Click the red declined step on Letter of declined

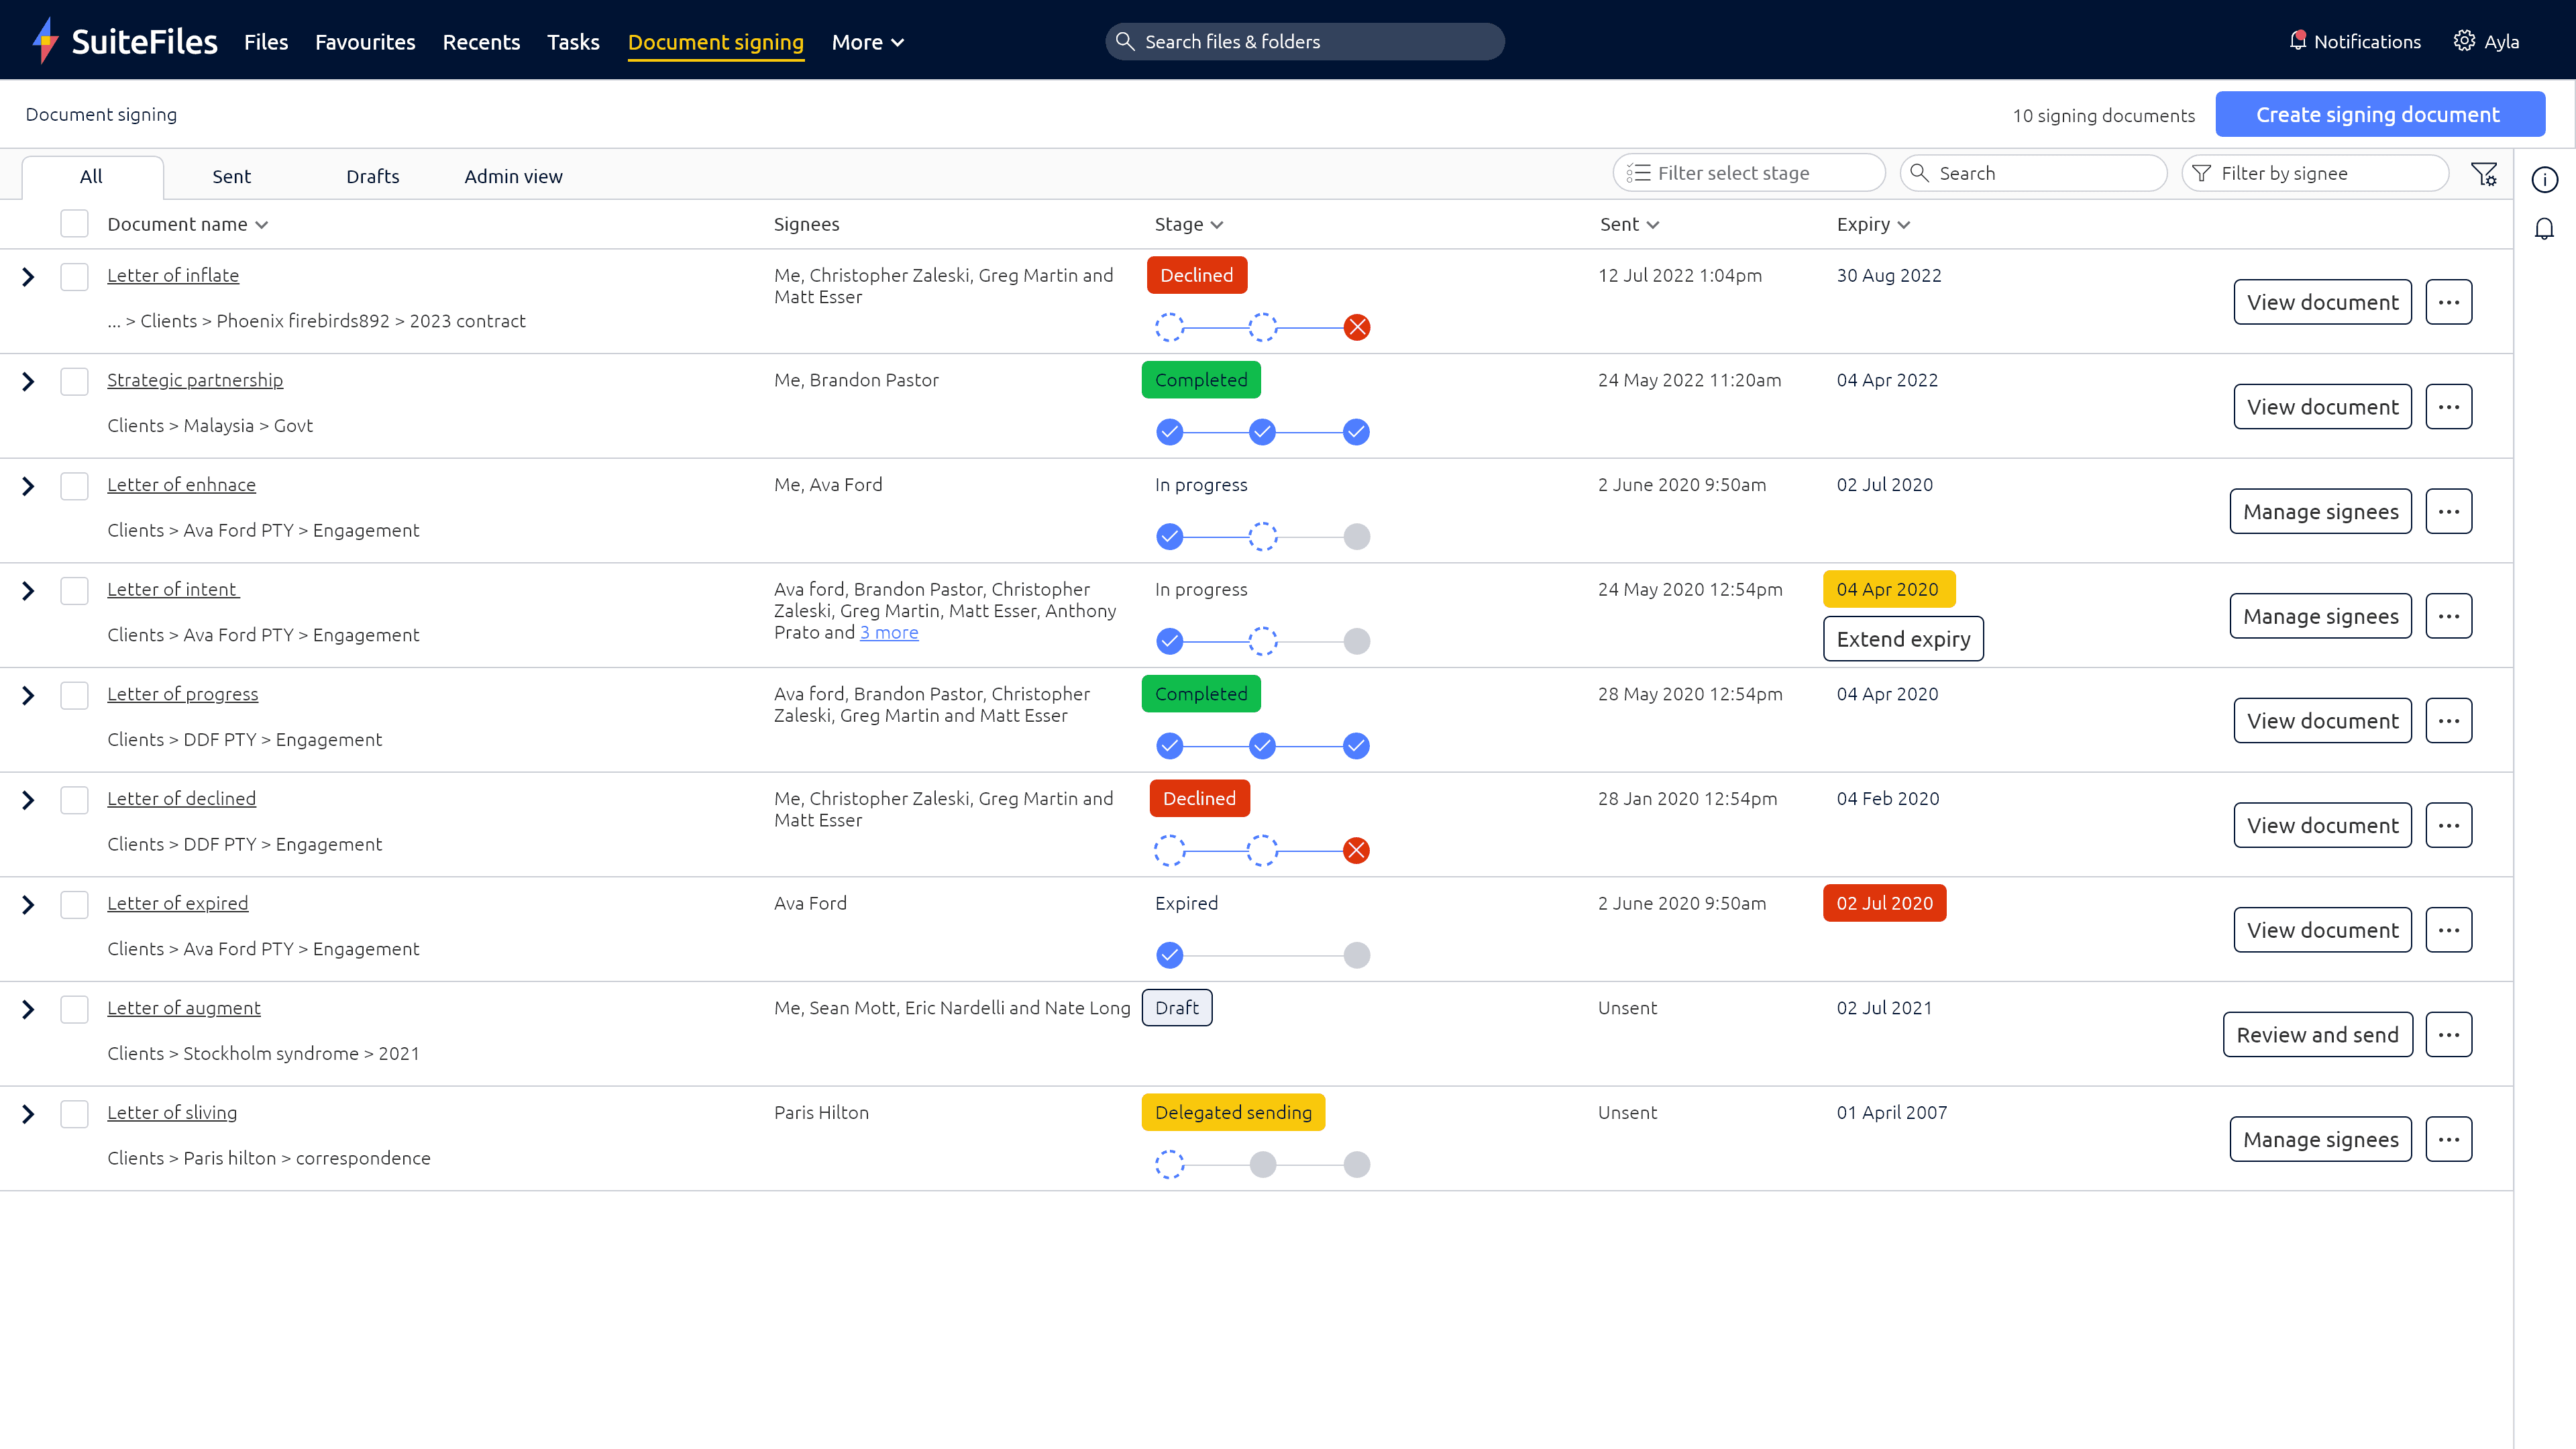(1356, 851)
